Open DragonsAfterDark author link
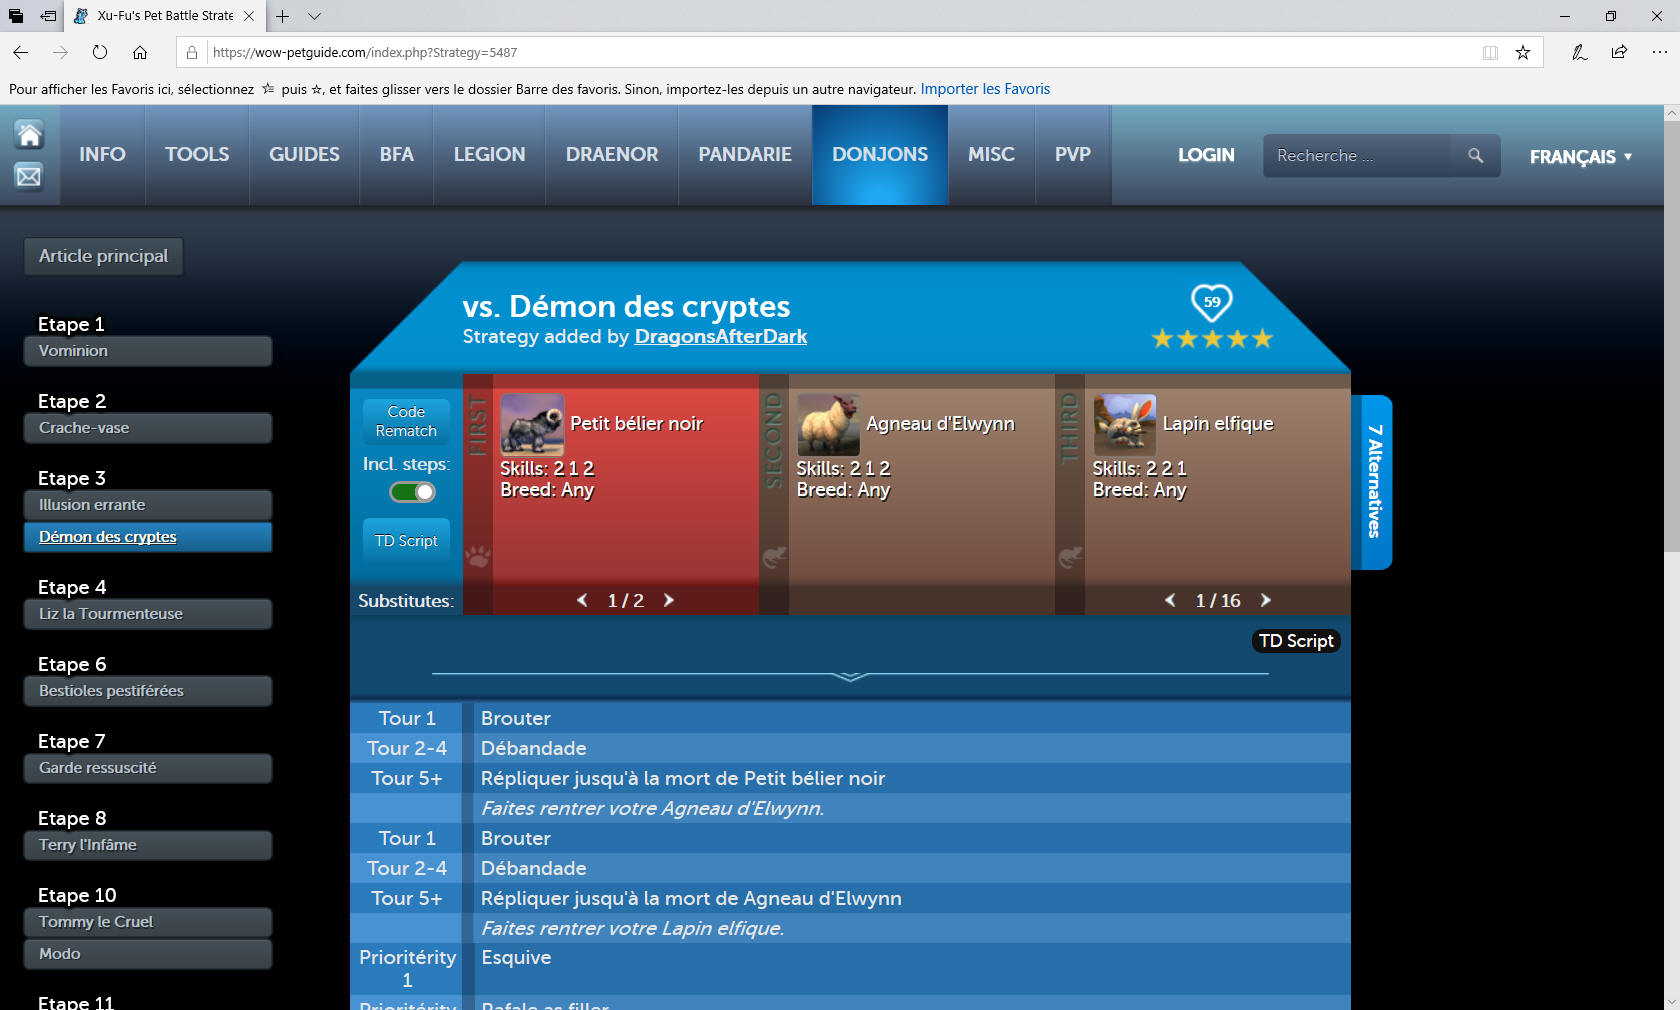Image resolution: width=1680 pixels, height=1010 pixels. click(721, 337)
